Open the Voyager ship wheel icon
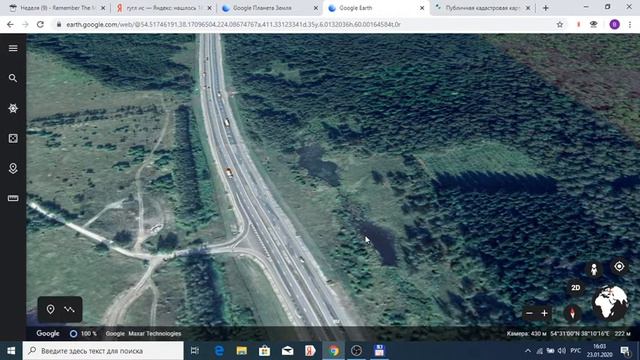The height and width of the screenshot is (360, 640). click(x=13, y=108)
